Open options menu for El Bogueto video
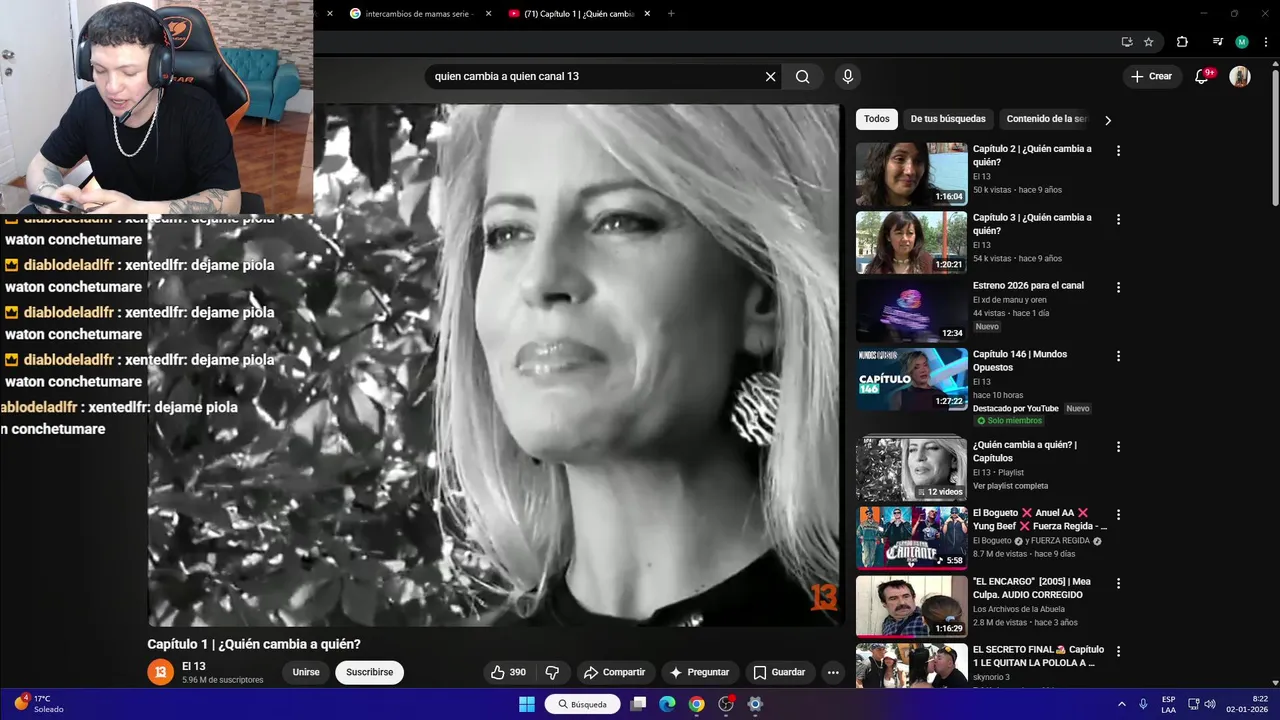The width and height of the screenshot is (1280, 720). (x=1118, y=515)
